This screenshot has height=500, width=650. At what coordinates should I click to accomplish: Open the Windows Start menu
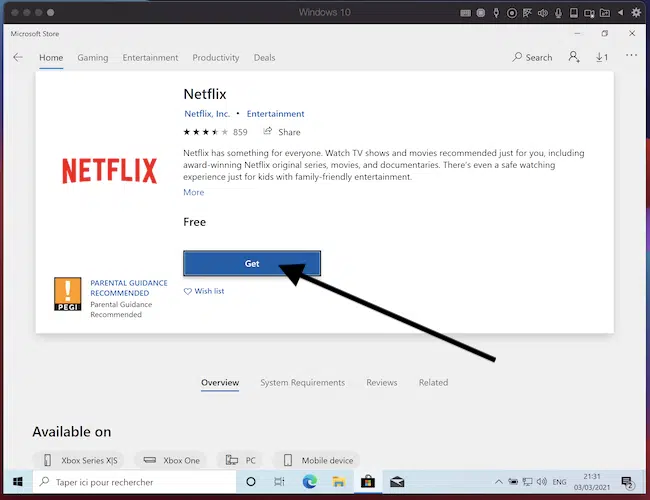coord(18,482)
